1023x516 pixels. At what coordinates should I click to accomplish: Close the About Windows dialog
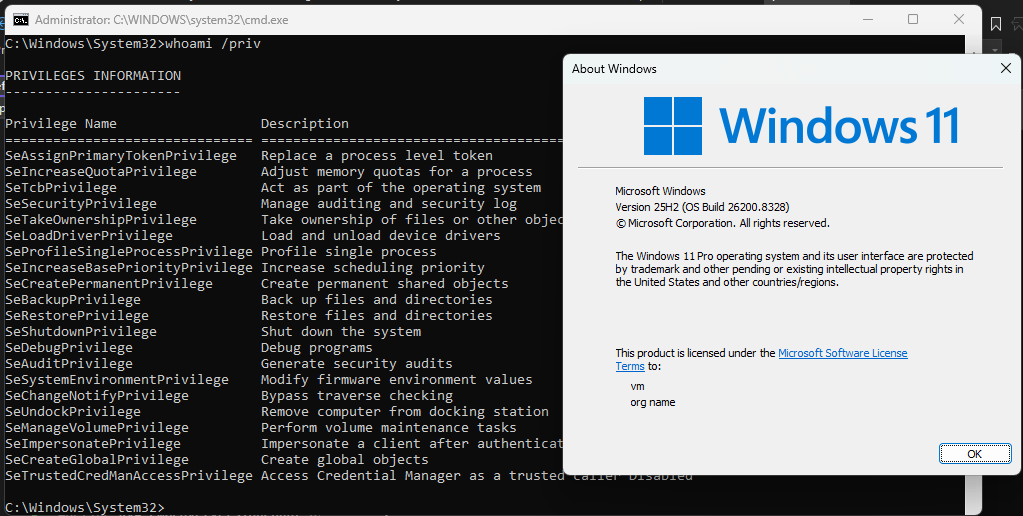[1005, 68]
